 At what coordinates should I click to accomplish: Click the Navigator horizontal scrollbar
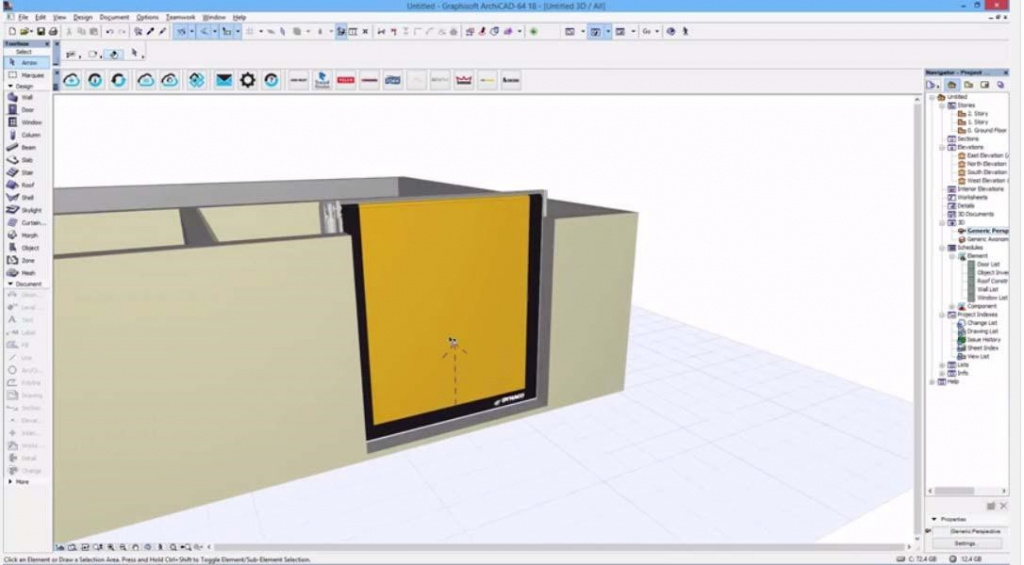[955, 491]
